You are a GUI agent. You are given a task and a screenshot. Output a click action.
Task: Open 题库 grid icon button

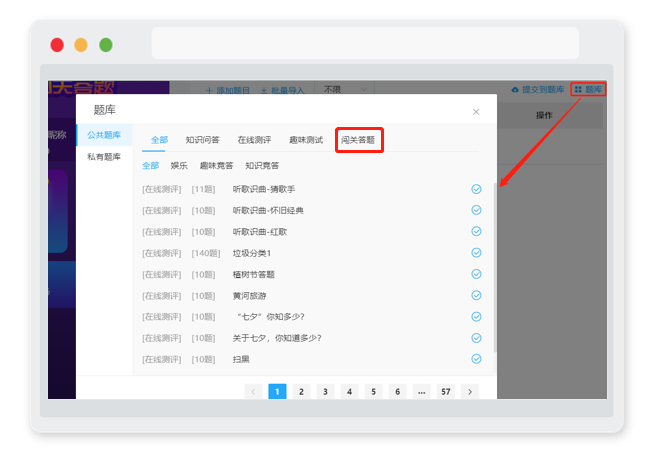(x=588, y=89)
